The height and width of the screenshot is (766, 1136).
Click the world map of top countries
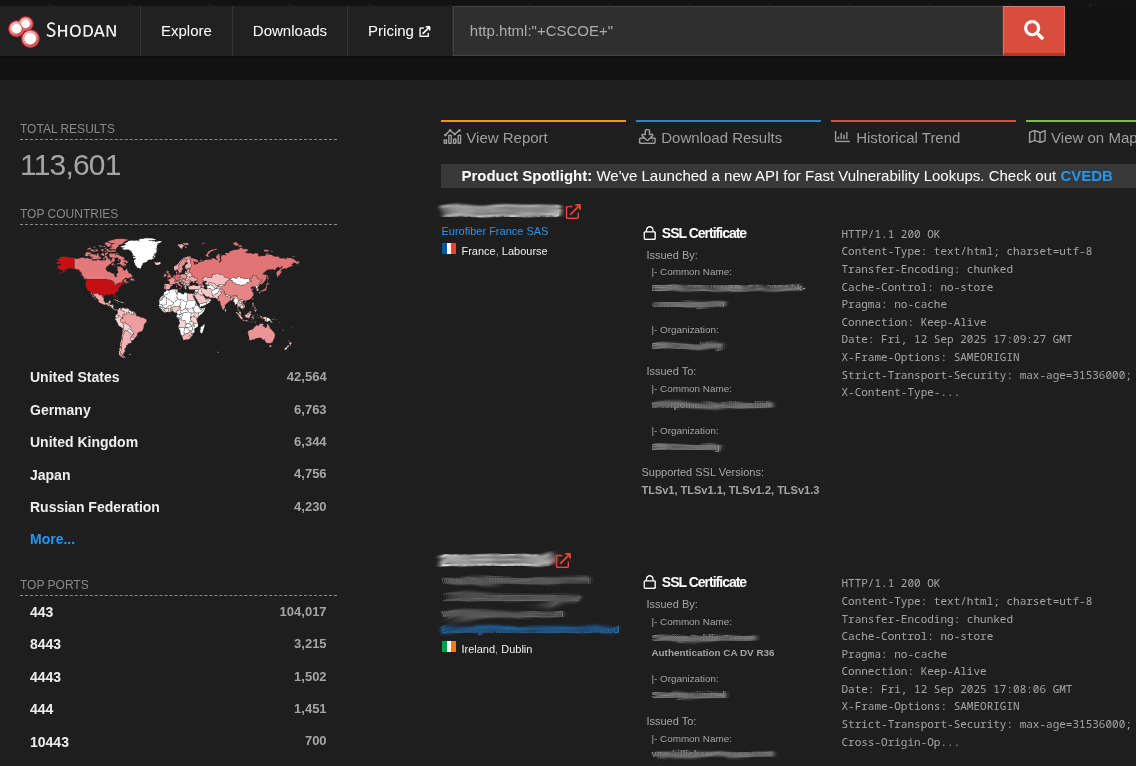[x=178, y=297]
